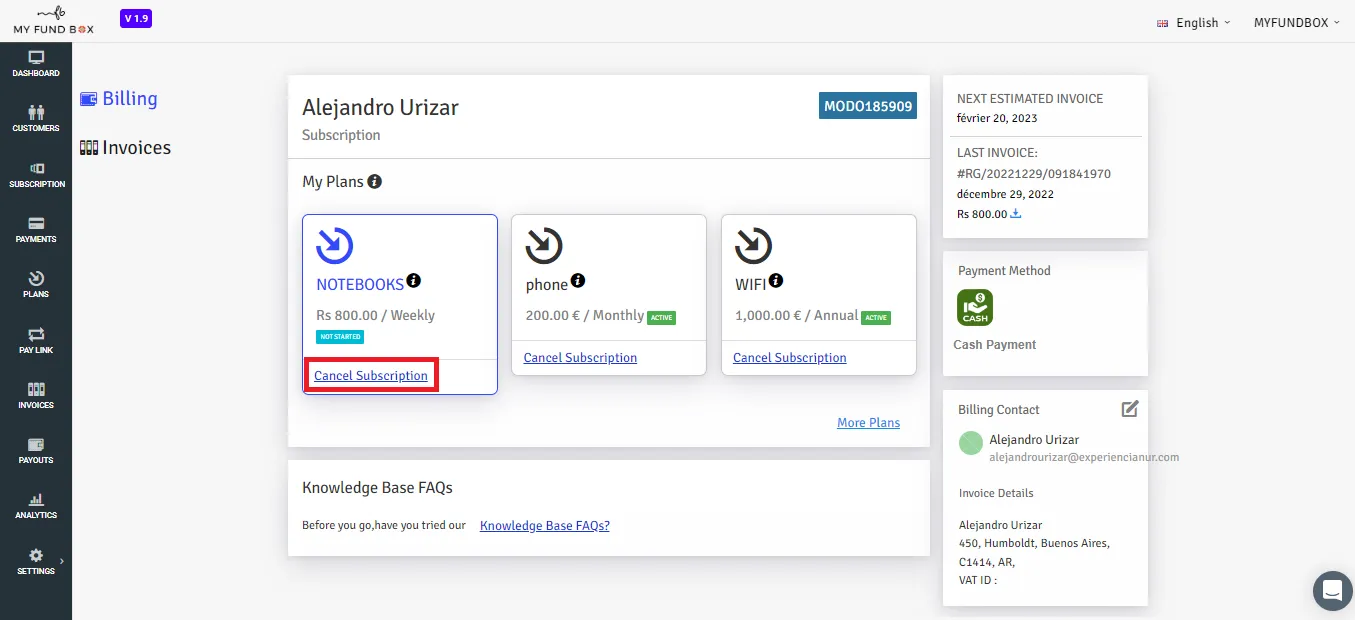This screenshot has width=1355, height=620.
Task: Cancel the NOTEBOOKS subscription
Action: tap(371, 376)
